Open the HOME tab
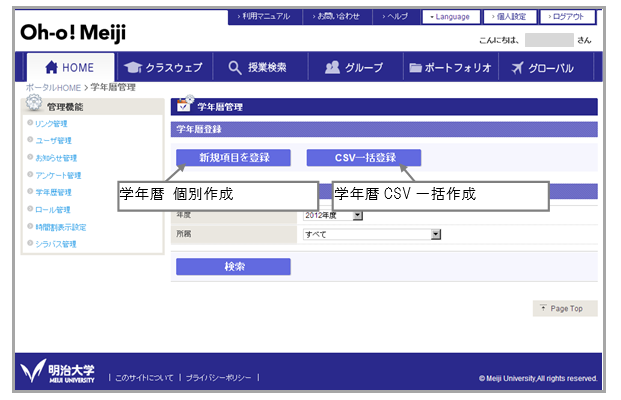This screenshot has width=621, height=400. coord(70,67)
